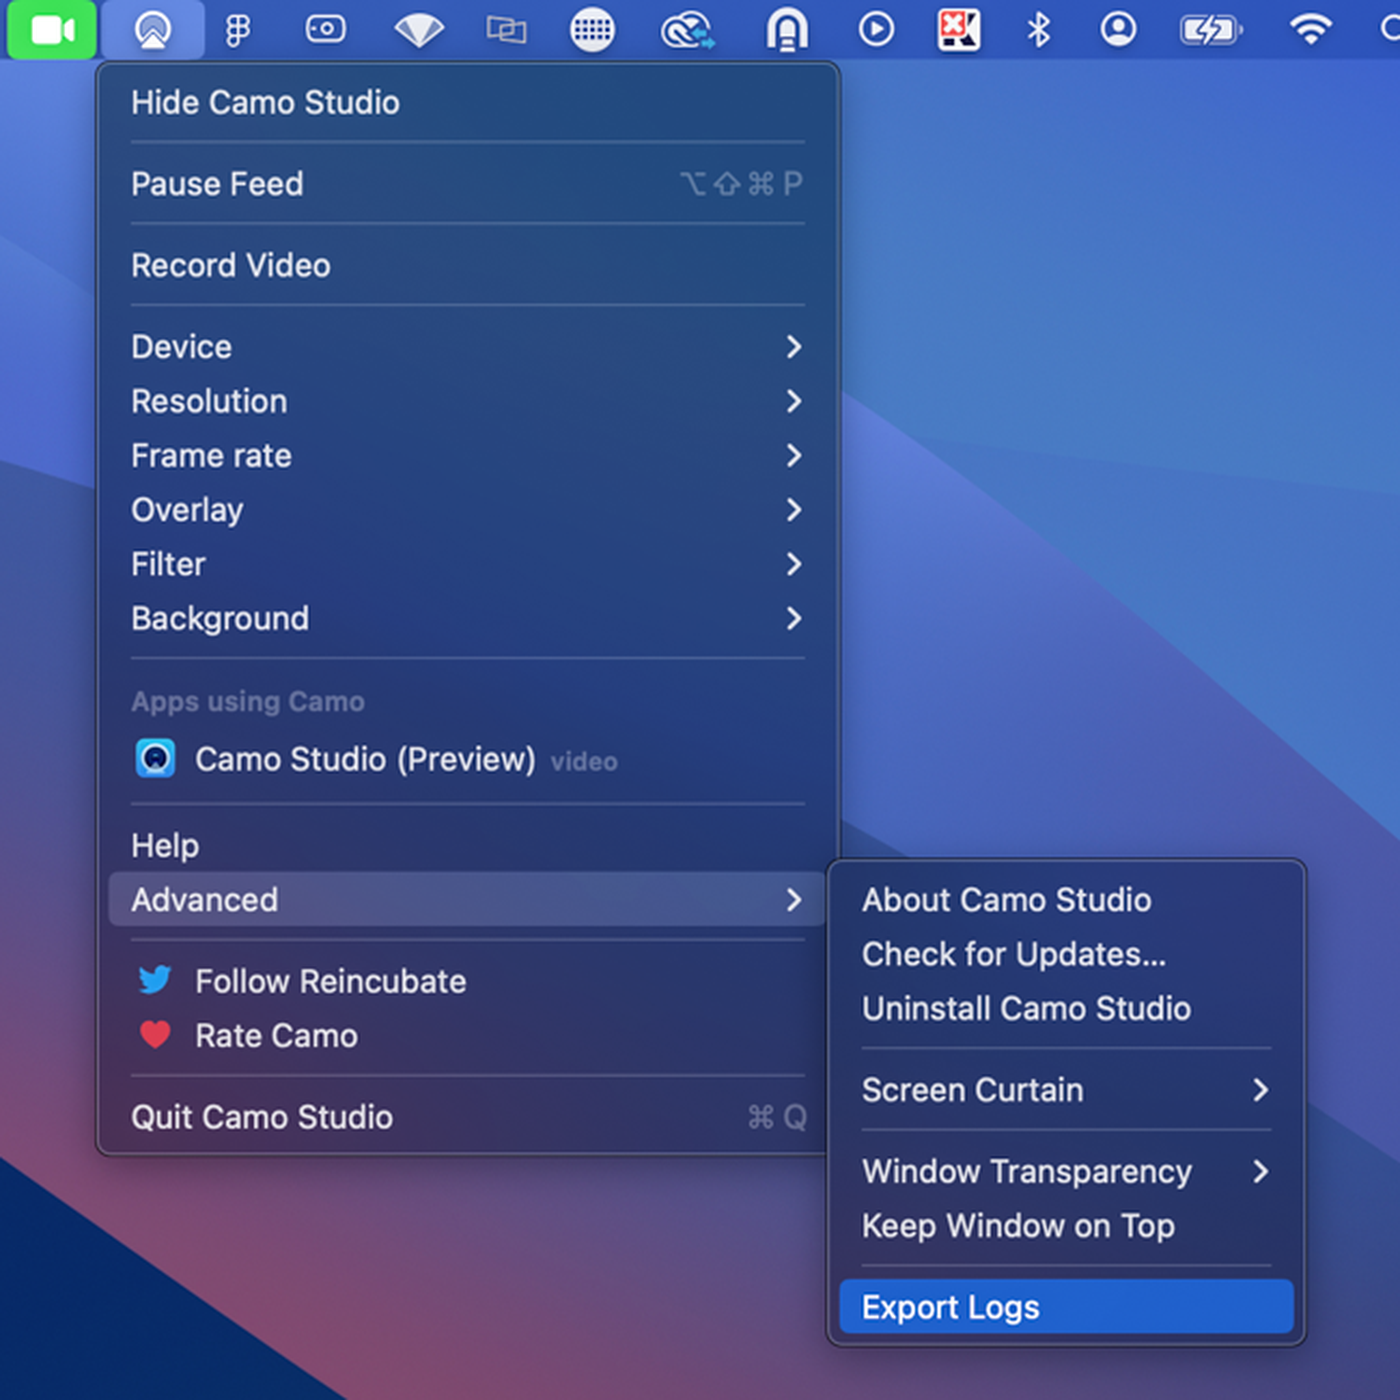Viewport: 1400px width, 1400px height.
Task: Select Pause Feed menu item
Action: [x=467, y=184]
